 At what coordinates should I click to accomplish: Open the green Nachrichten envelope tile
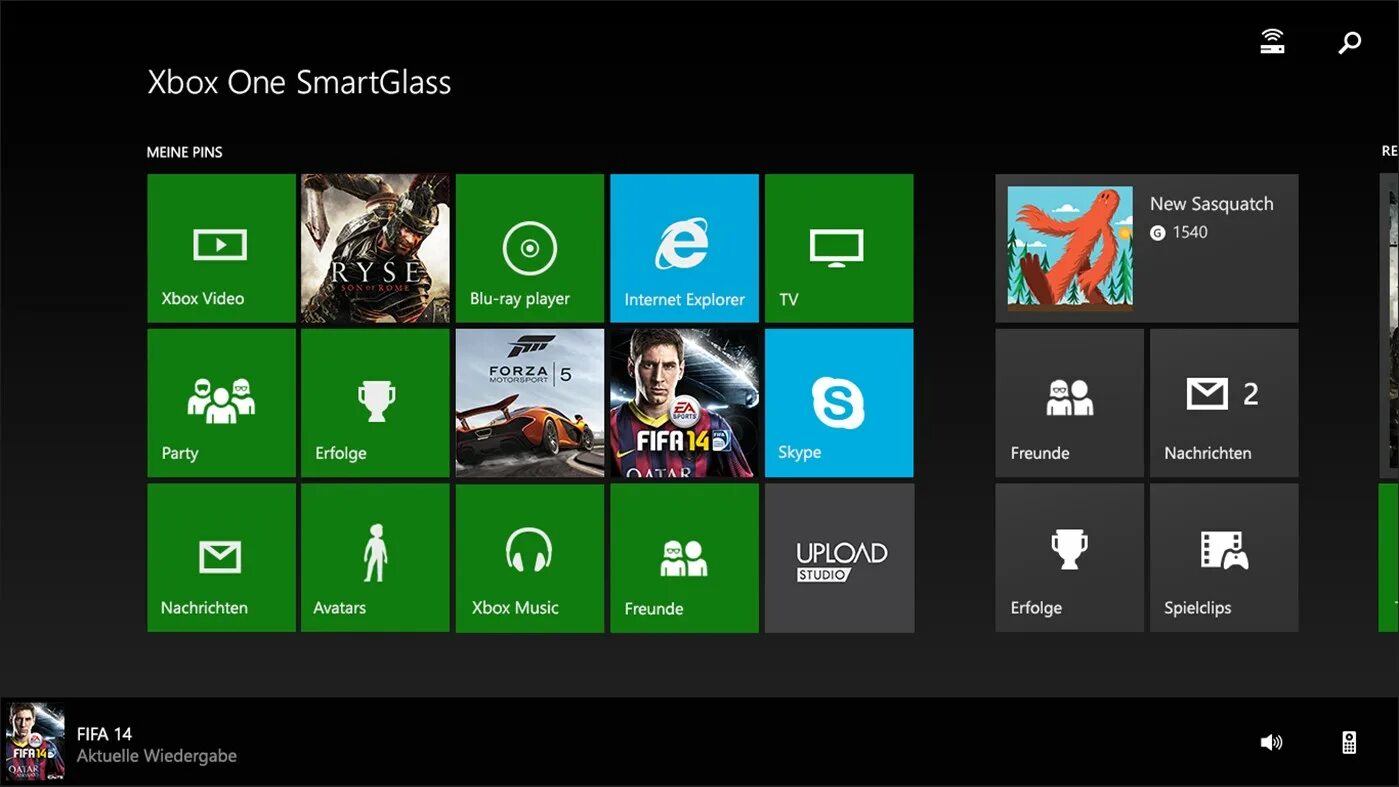click(x=221, y=558)
